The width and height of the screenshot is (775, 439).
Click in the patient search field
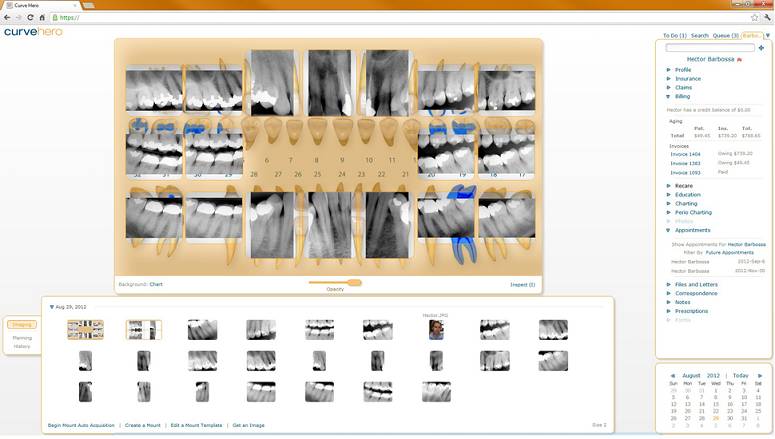coord(710,48)
